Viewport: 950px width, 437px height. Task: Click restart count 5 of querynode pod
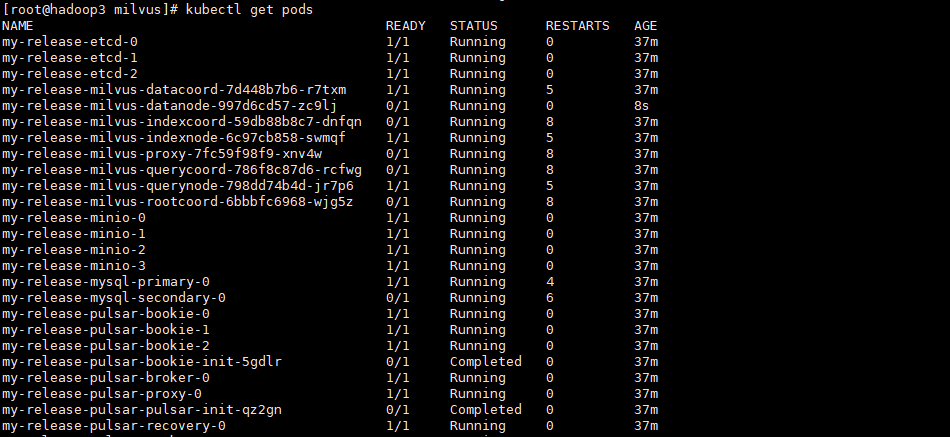[x=550, y=185]
